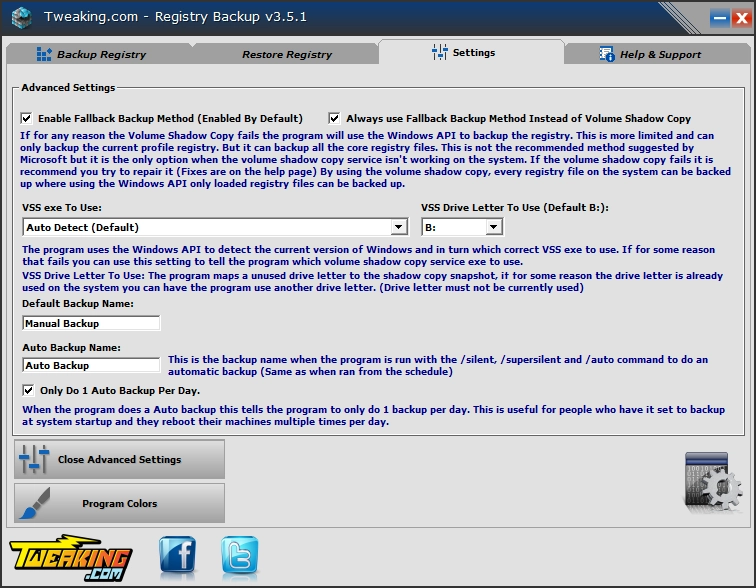Click the Tweaking.com app cube icon in title bar

[21, 17]
